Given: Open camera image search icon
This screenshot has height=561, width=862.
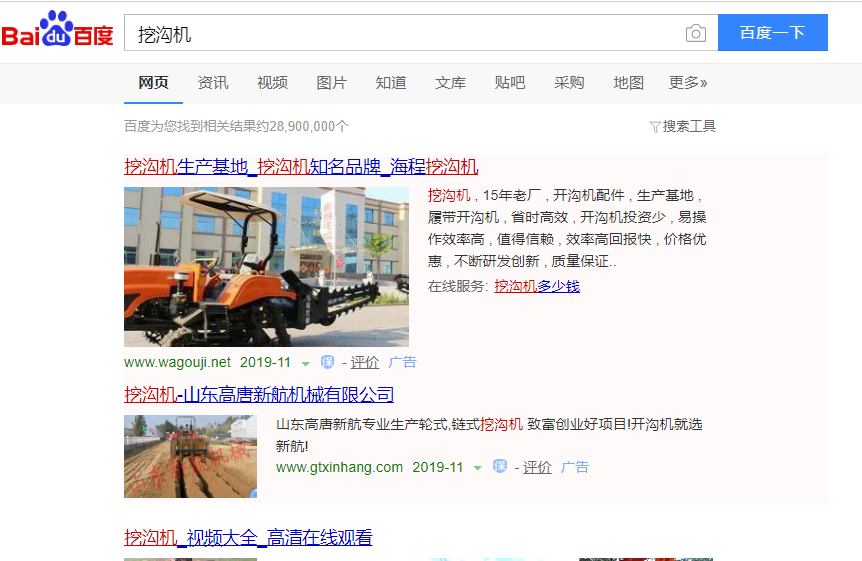Looking at the screenshot, I should click(695, 34).
